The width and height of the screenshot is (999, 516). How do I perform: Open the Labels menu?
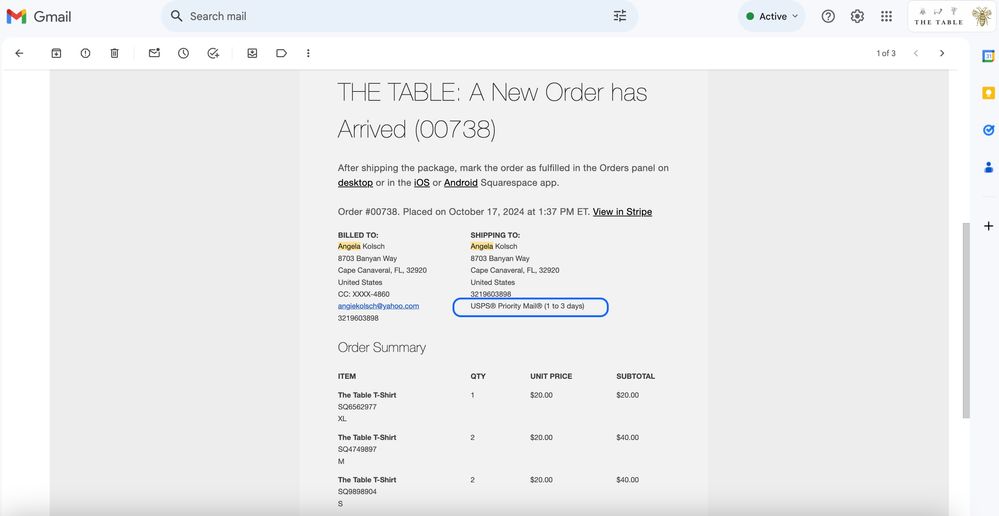pos(281,53)
